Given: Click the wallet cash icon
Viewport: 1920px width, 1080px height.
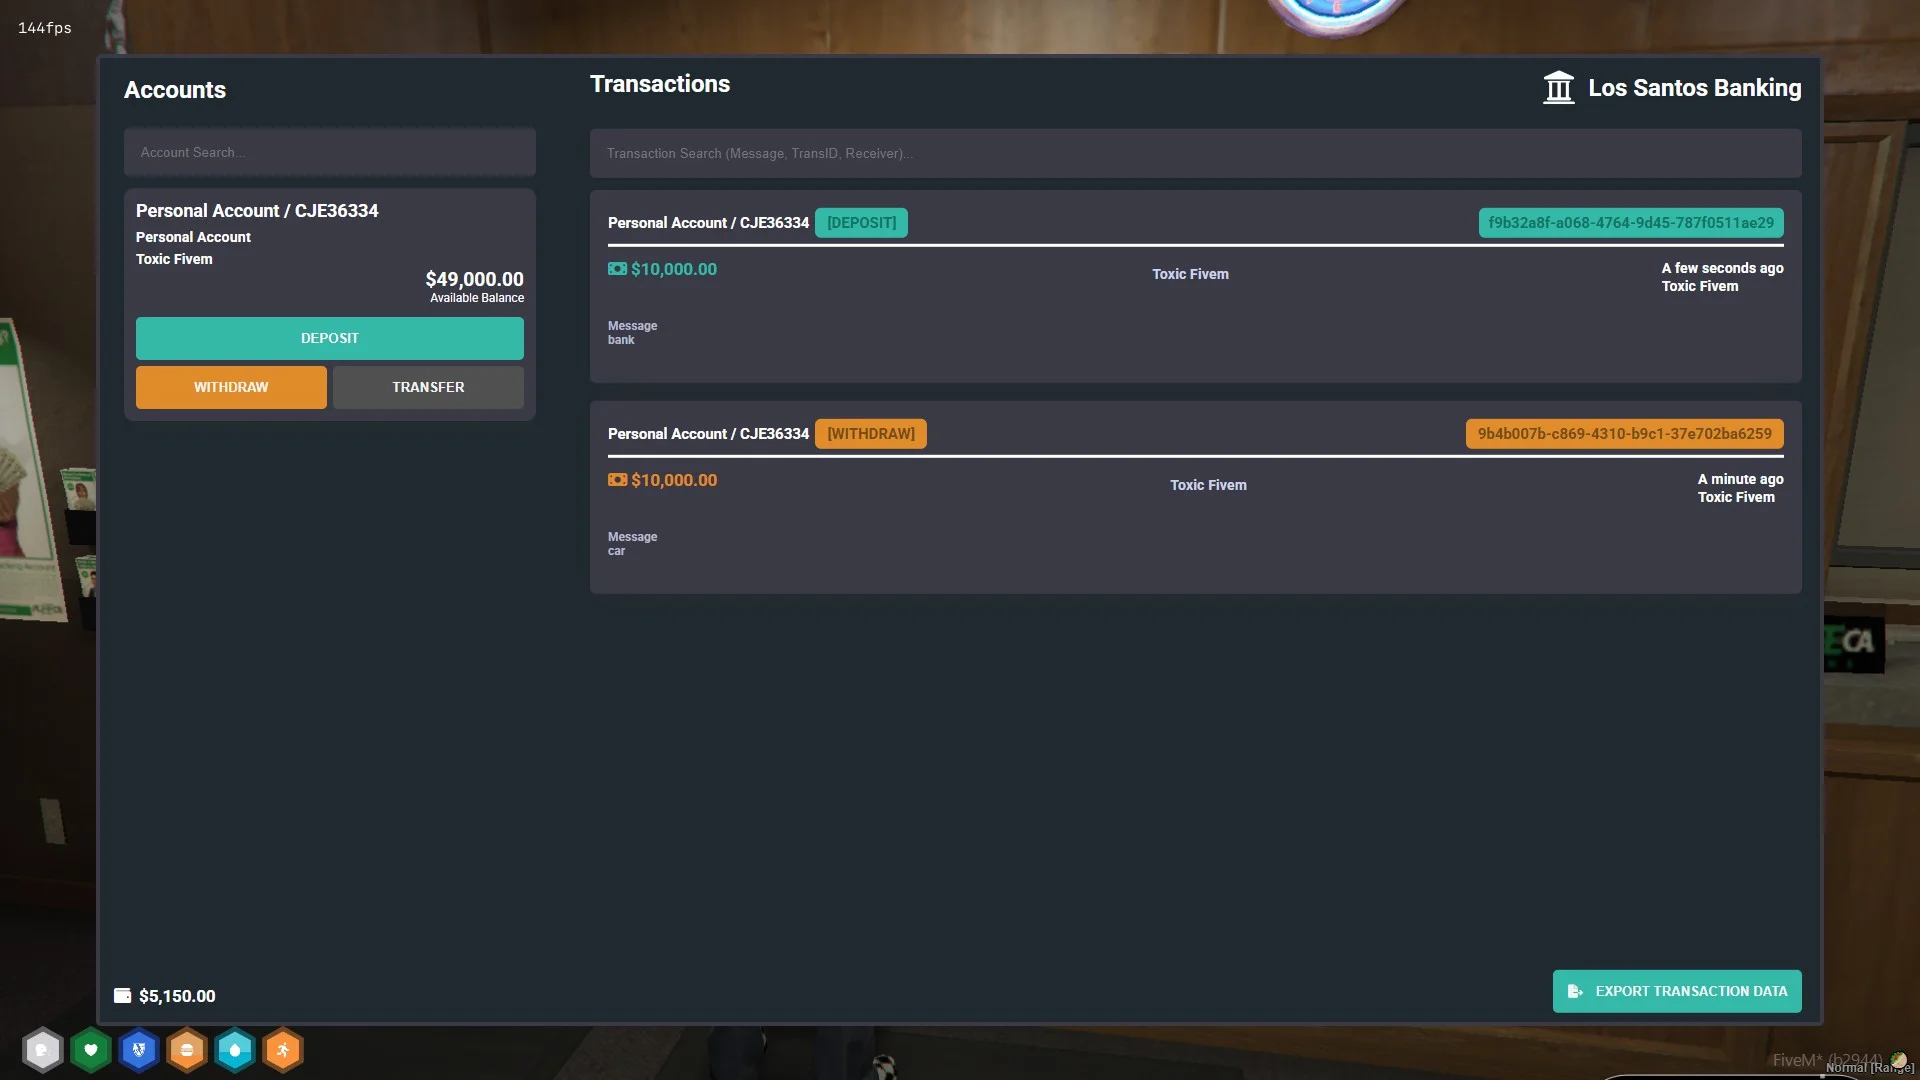Looking at the screenshot, I should coord(123,996).
